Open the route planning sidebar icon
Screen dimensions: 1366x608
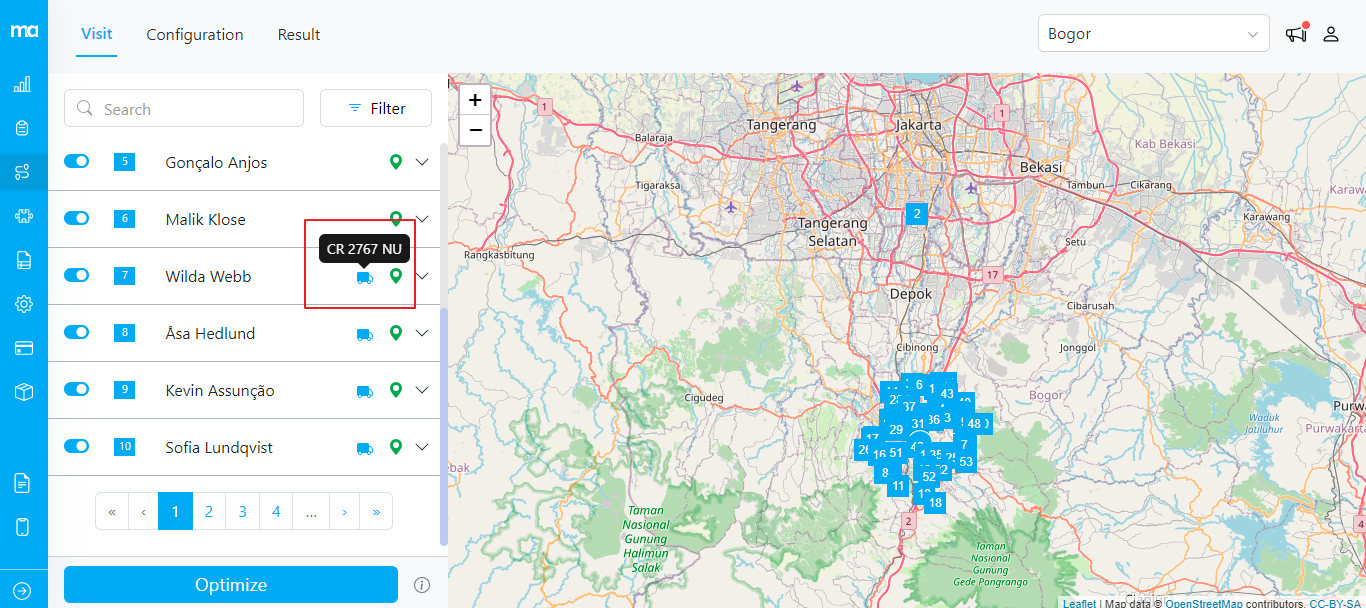coord(23,171)
